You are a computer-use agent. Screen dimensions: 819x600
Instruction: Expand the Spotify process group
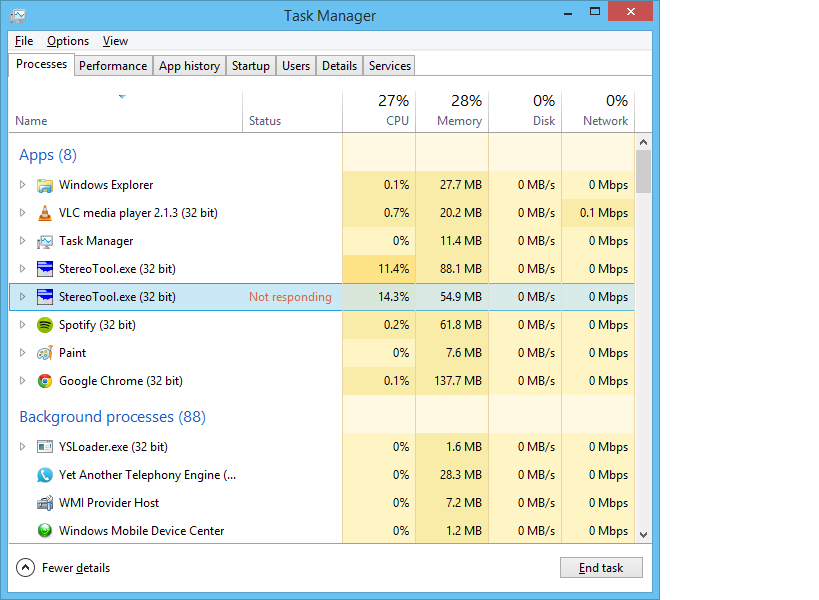(x=22, y=324)
